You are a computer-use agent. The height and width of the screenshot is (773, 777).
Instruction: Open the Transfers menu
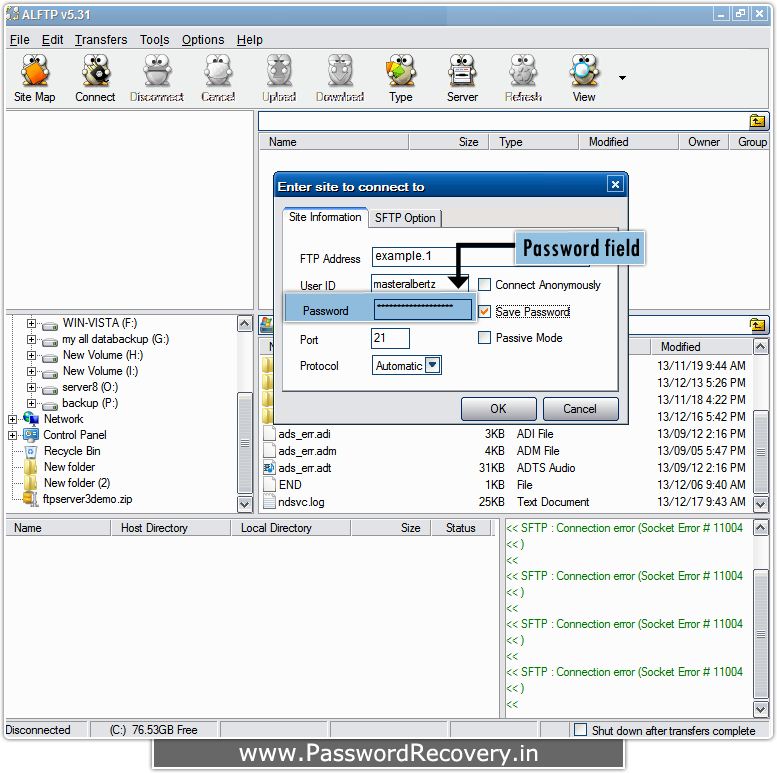101,40
